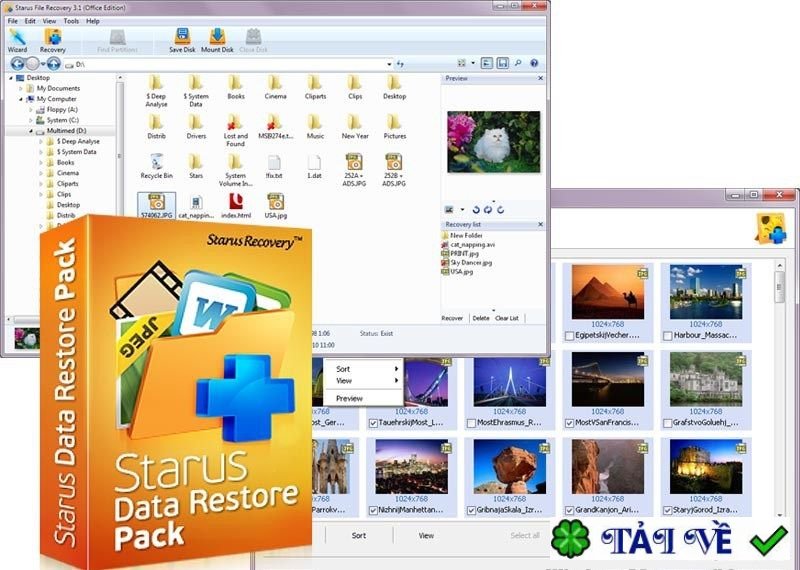The height and width of the screenshot is (570, 800).
Task: Open the address bar dropdown arrow
Action: (389, 64)
